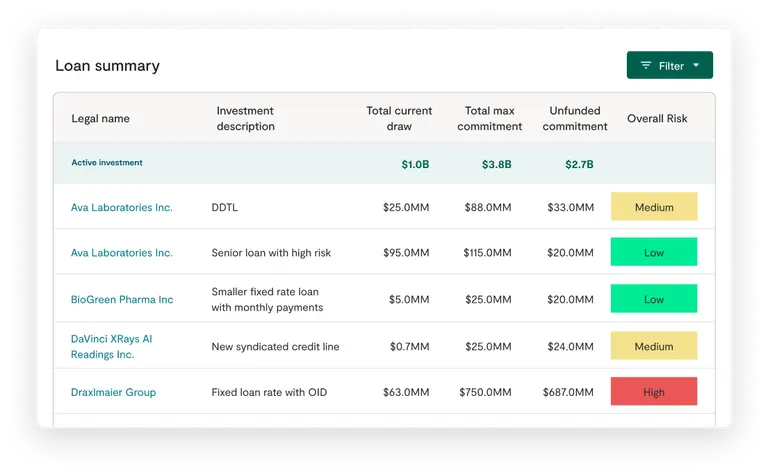Click the $24.0MM unfunded commitment value
Viewport: 768px width, 473px height.
[571, 347]
